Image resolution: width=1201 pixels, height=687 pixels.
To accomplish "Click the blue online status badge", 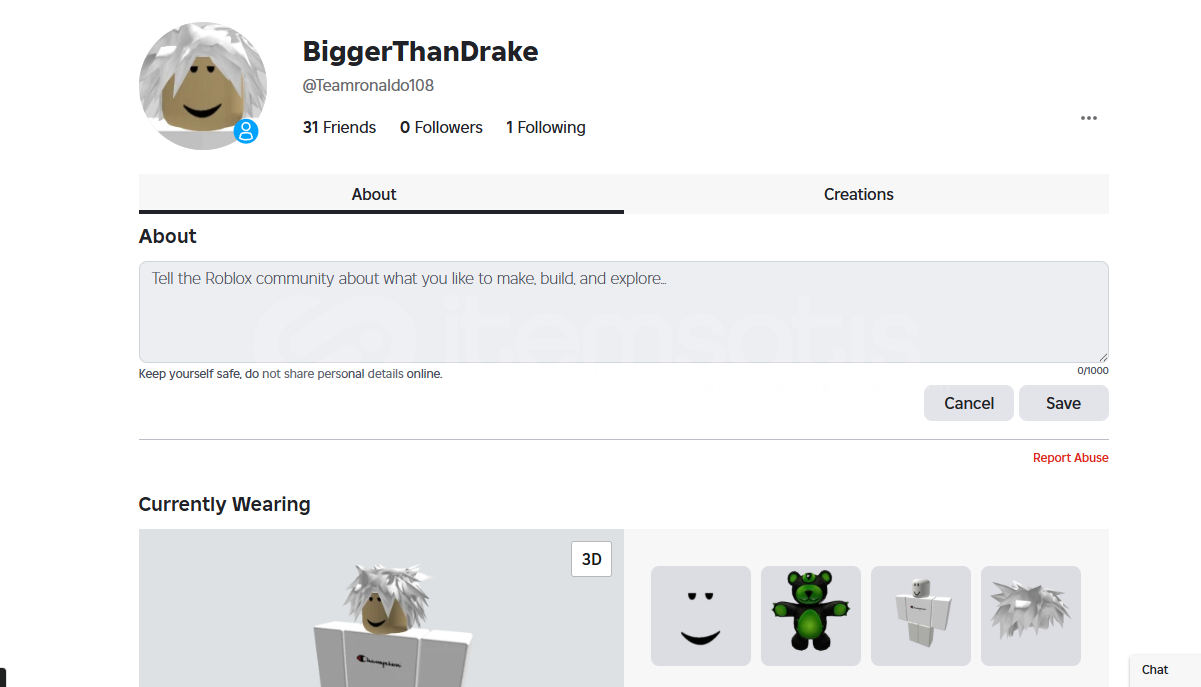I will click(246, 132).
